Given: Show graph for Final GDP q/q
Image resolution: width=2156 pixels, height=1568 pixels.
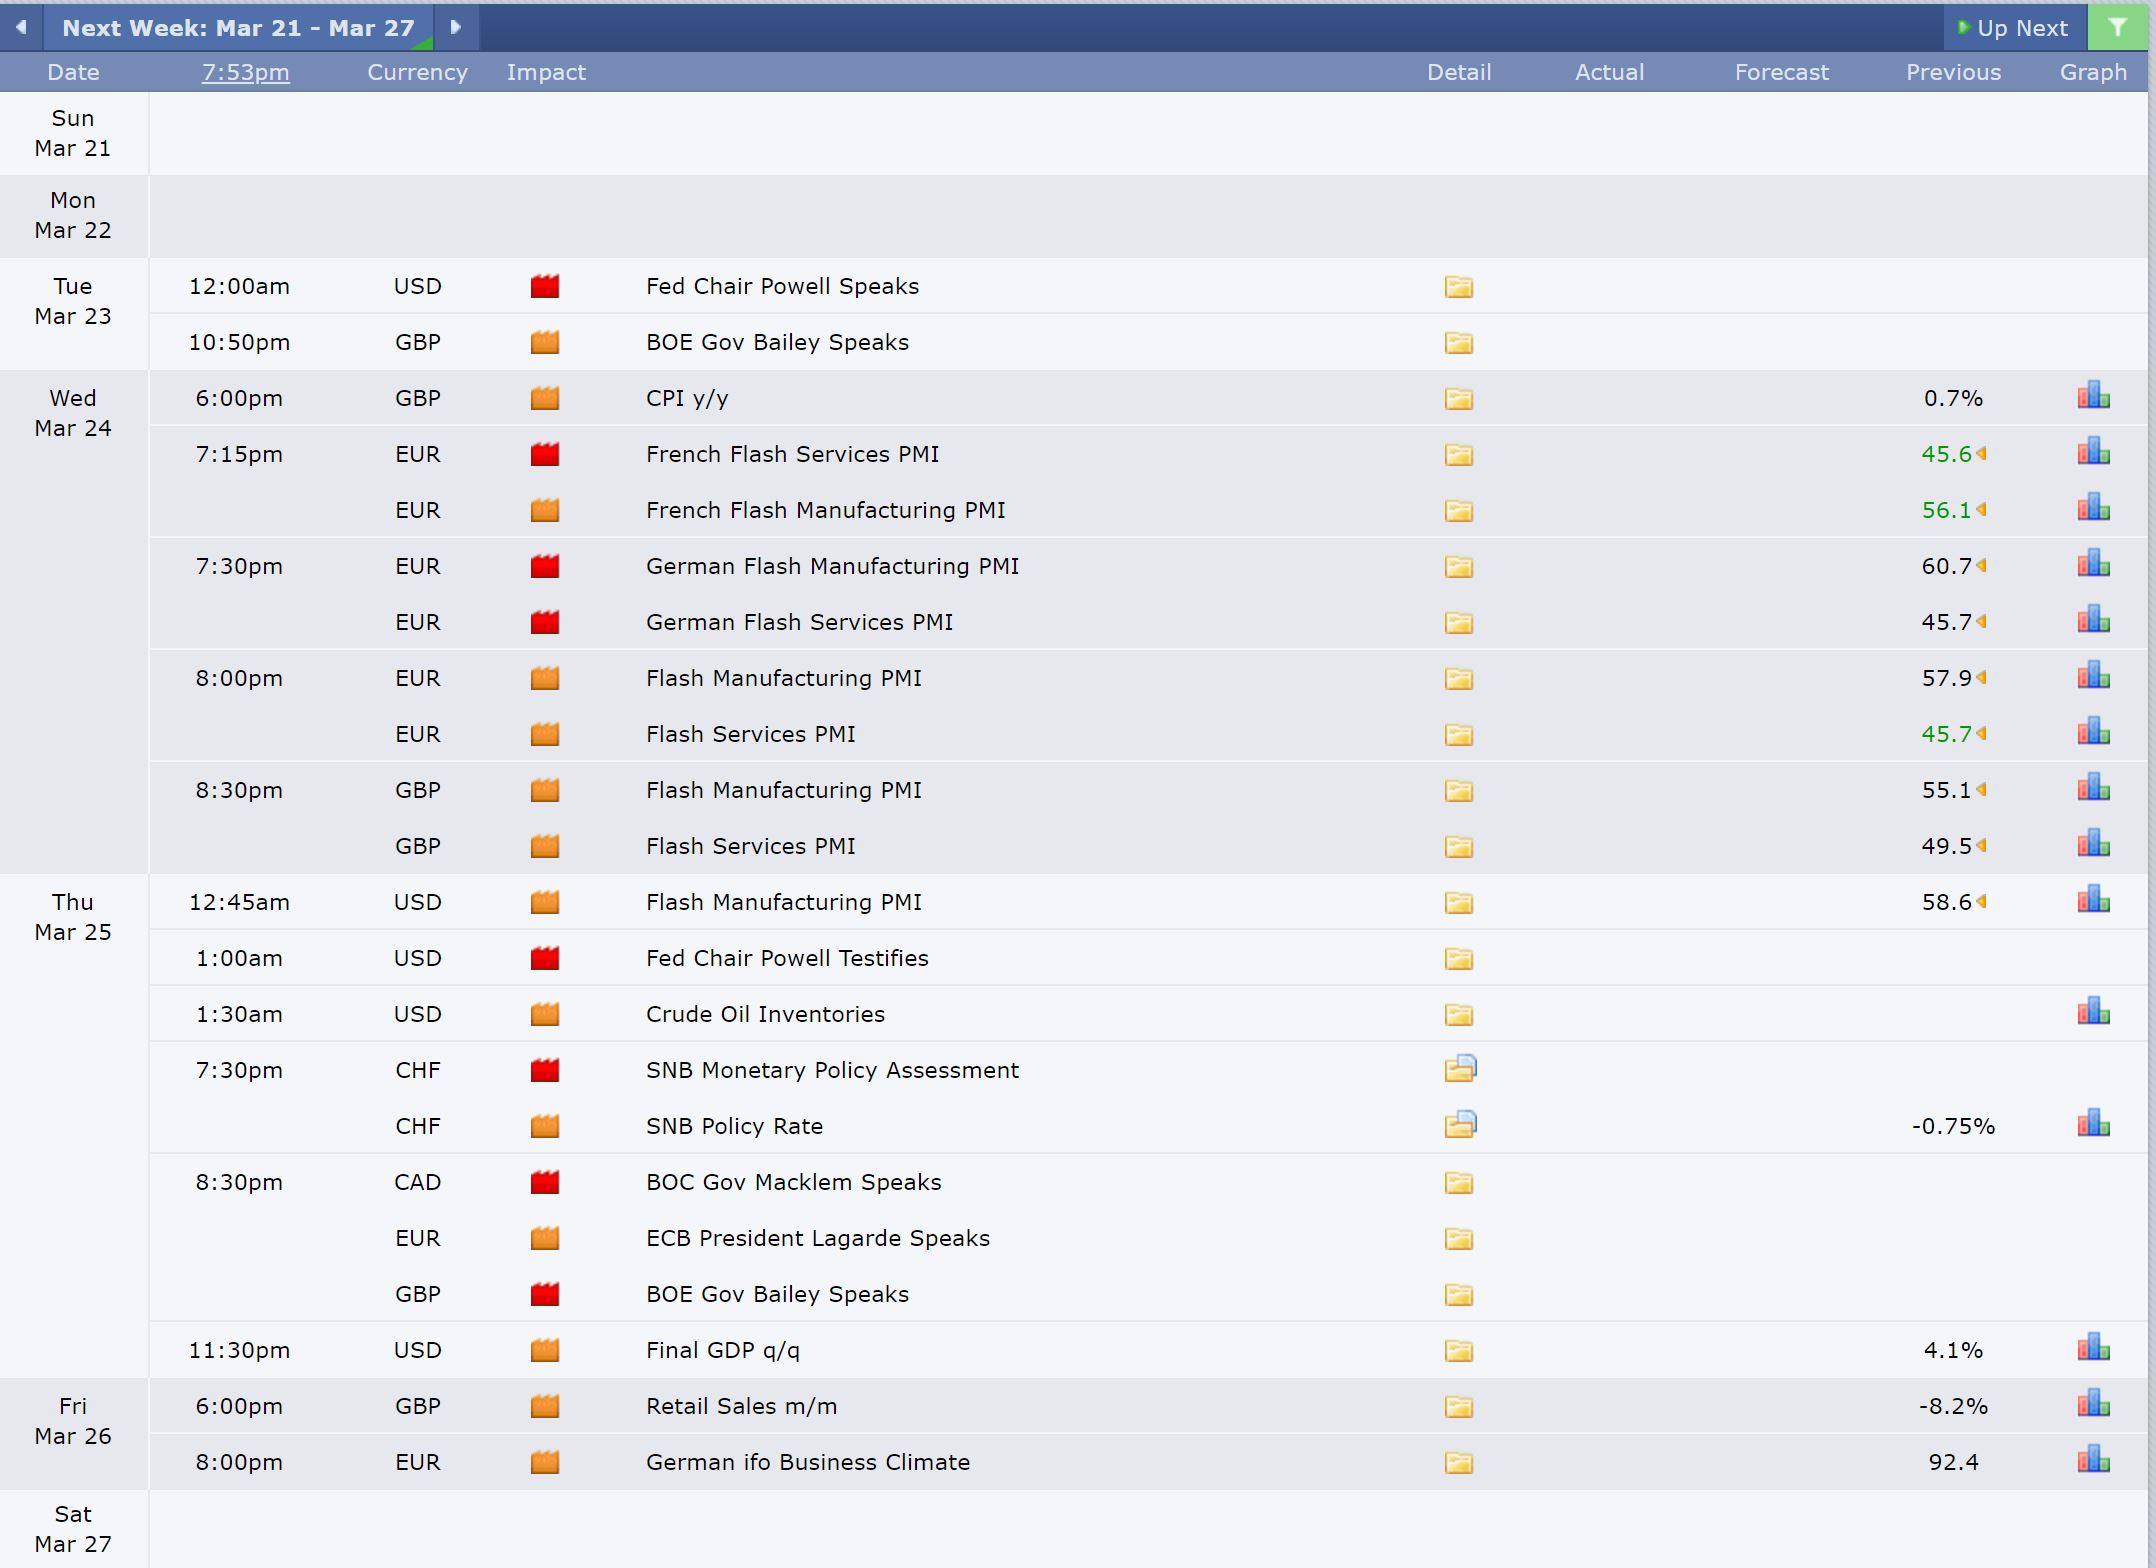Looking at the screenshot, I should tap(2093, 1348).
